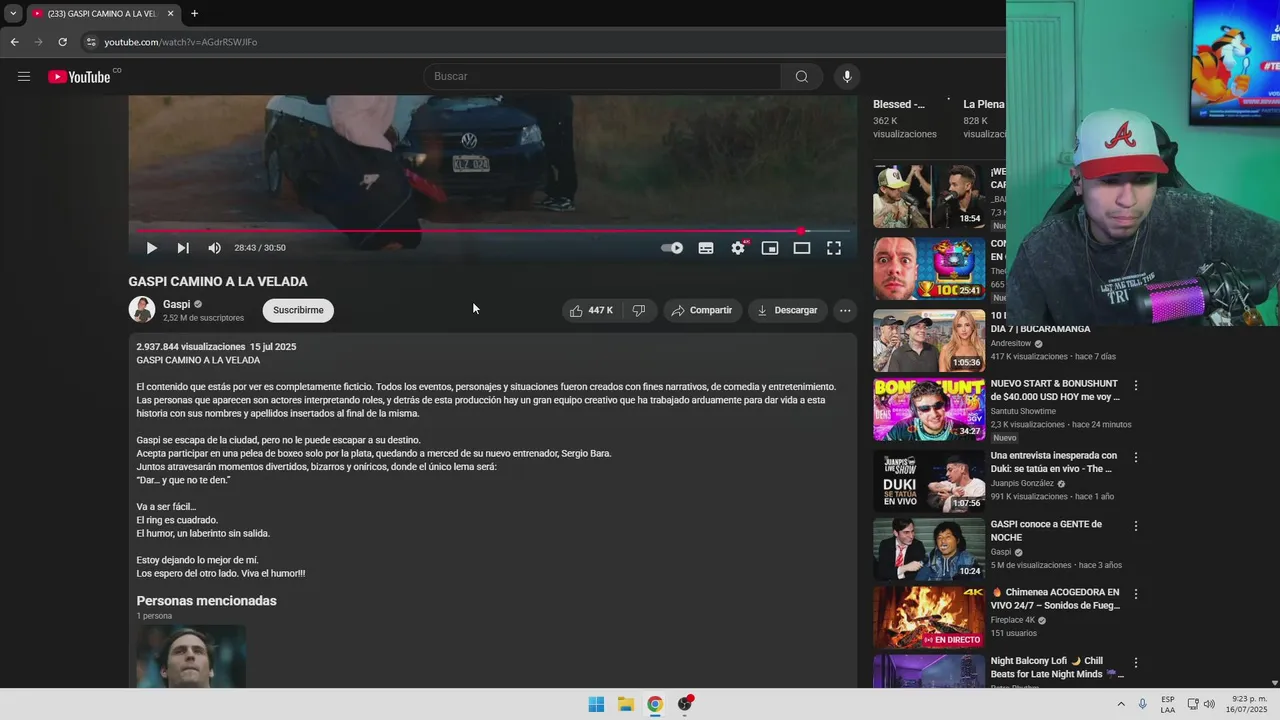The image size is (1280, 720).
Task: Toggle the autoplay switch
Action: (x=672, y=248)
